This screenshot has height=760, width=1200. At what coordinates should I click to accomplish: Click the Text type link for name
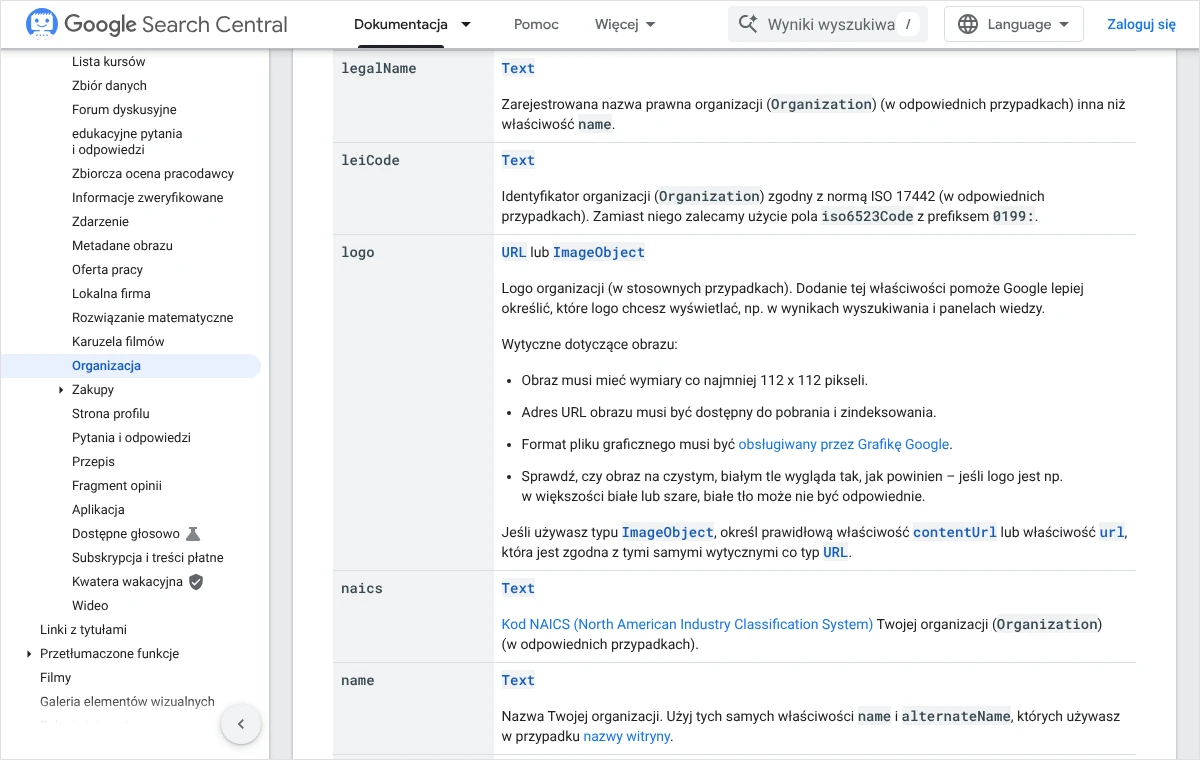(x=518, y=680)
